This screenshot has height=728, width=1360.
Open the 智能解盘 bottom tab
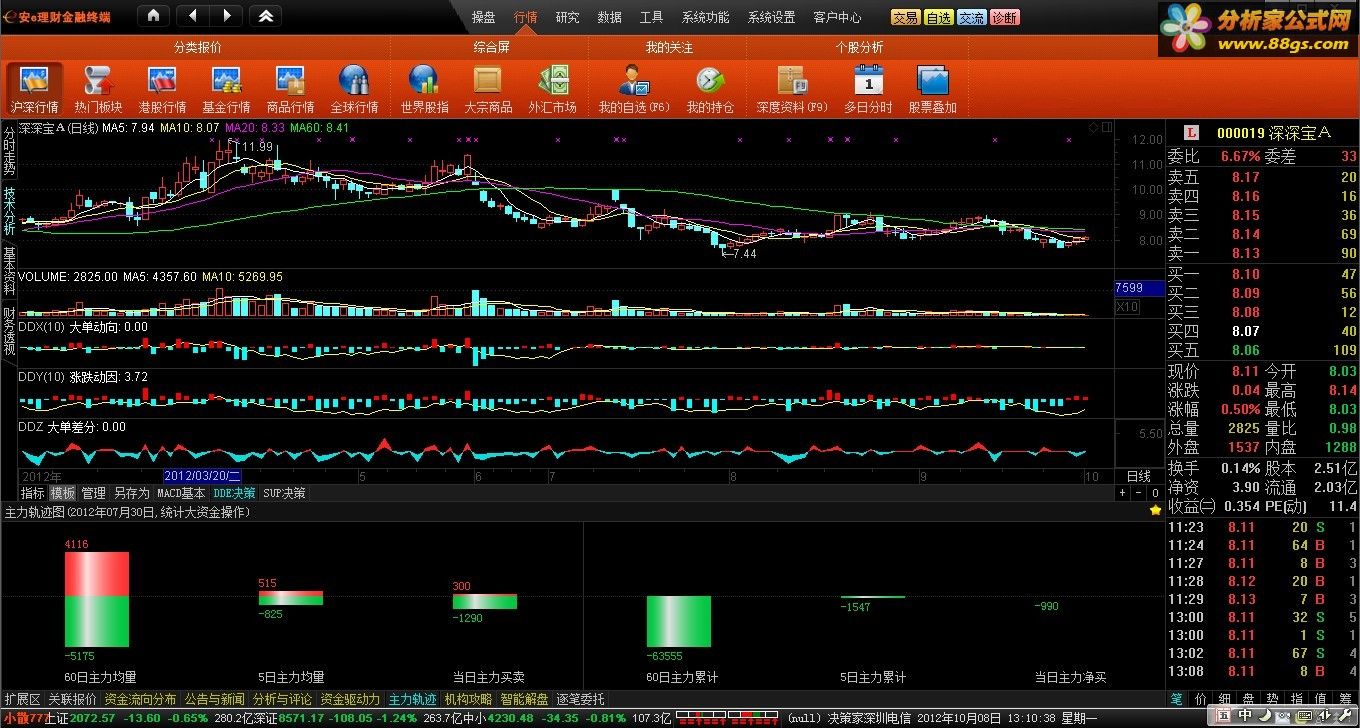[x=525, y=699]
